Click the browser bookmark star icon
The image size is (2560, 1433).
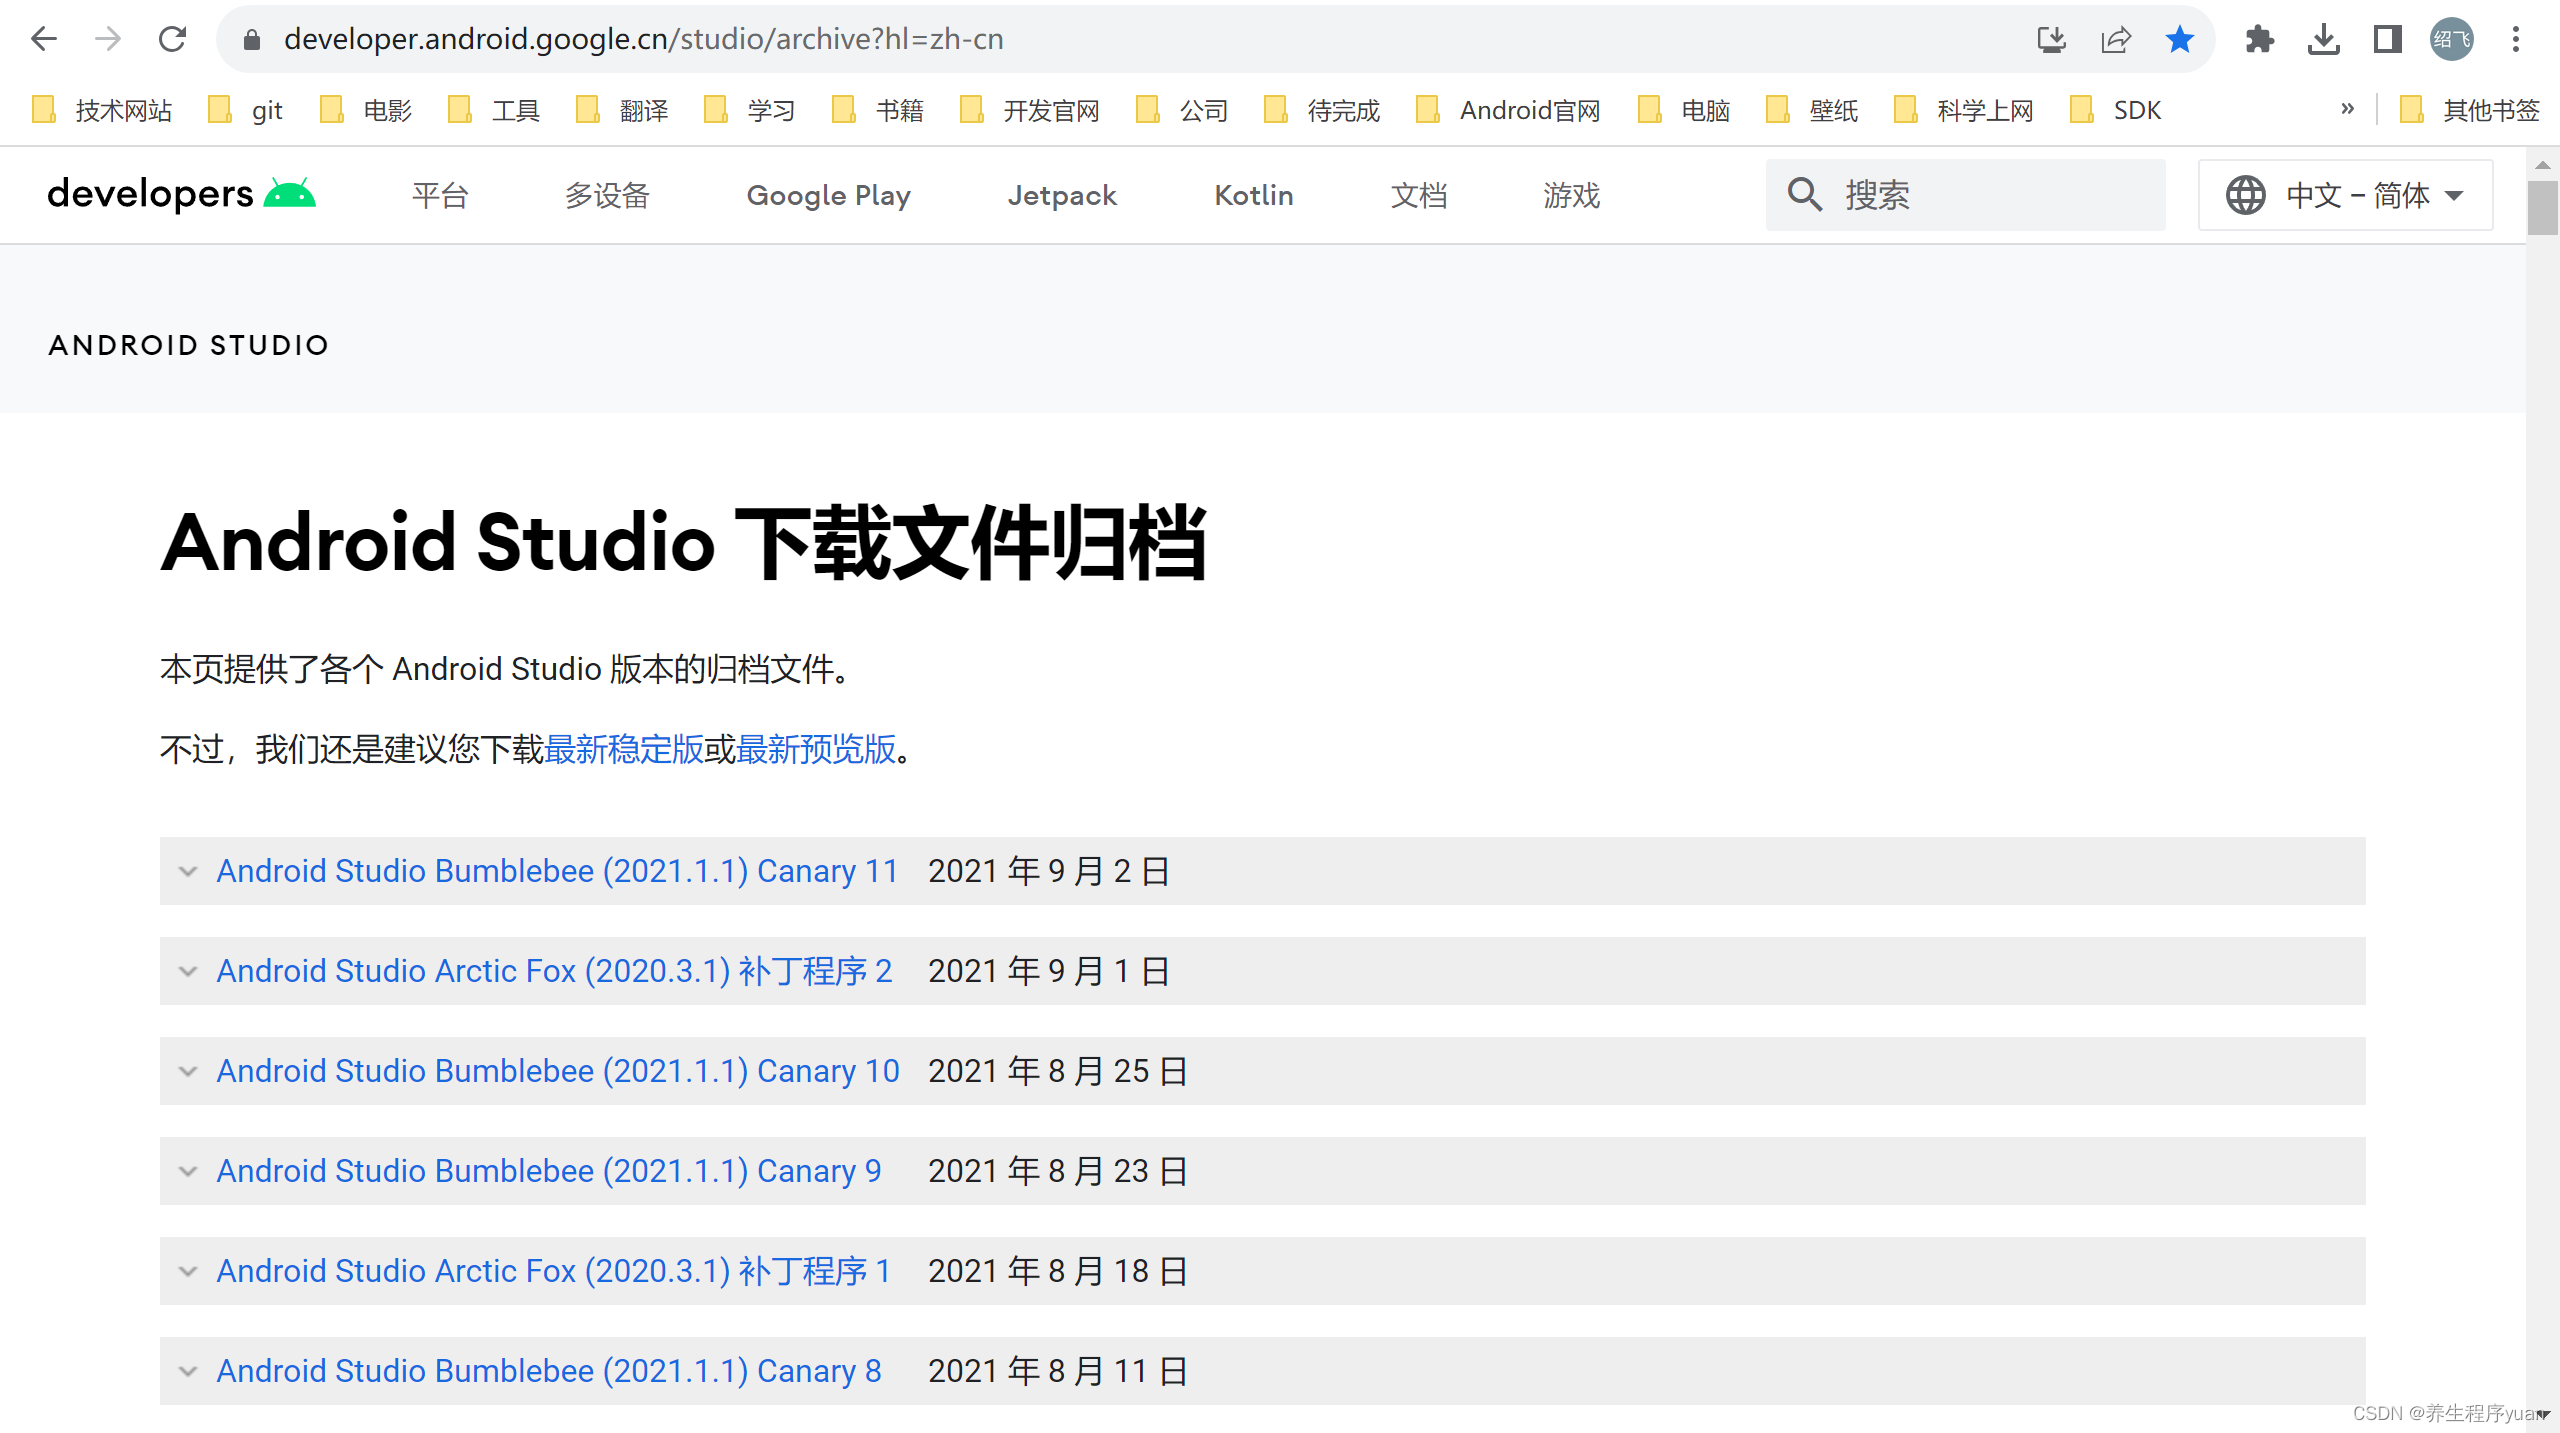[x=2178, y=39]
